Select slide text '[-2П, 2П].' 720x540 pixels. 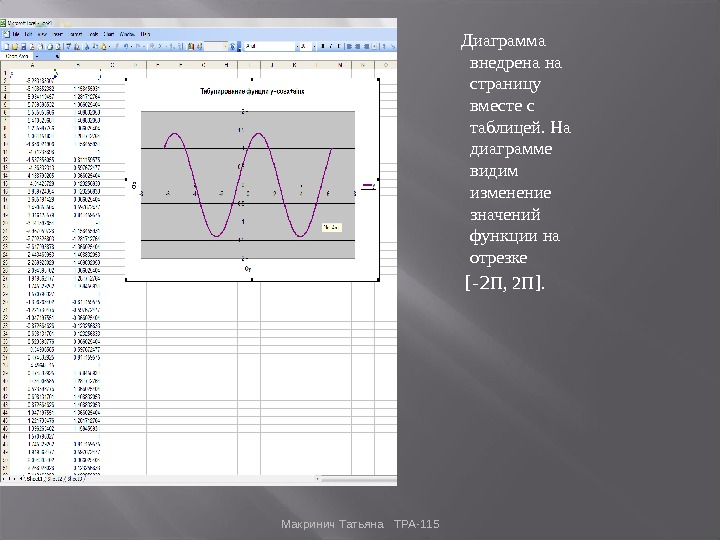(x=504, y=283)
